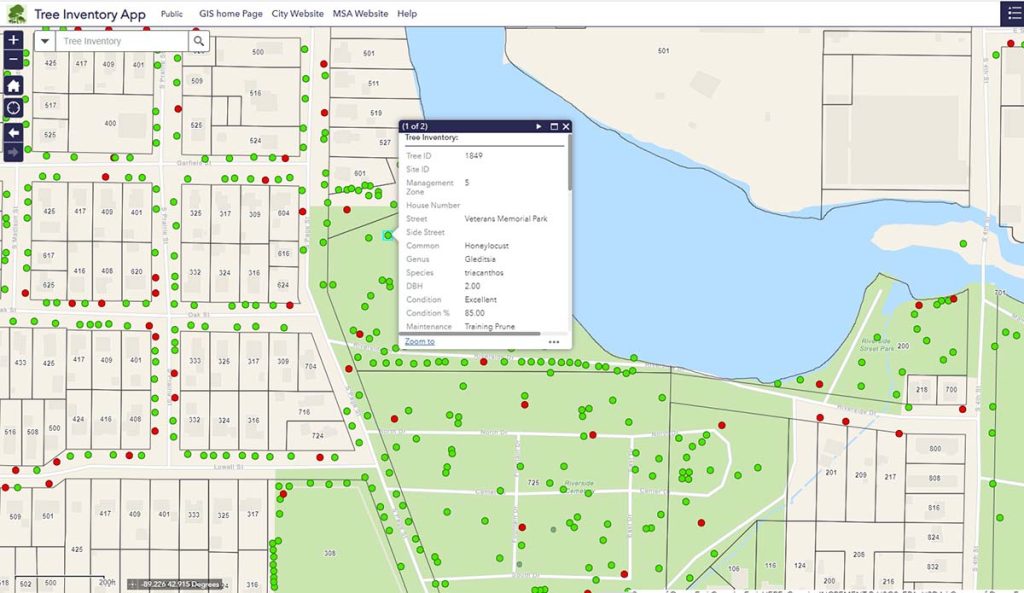Click the Zoom to link in the popup

[x=419, y=341]
